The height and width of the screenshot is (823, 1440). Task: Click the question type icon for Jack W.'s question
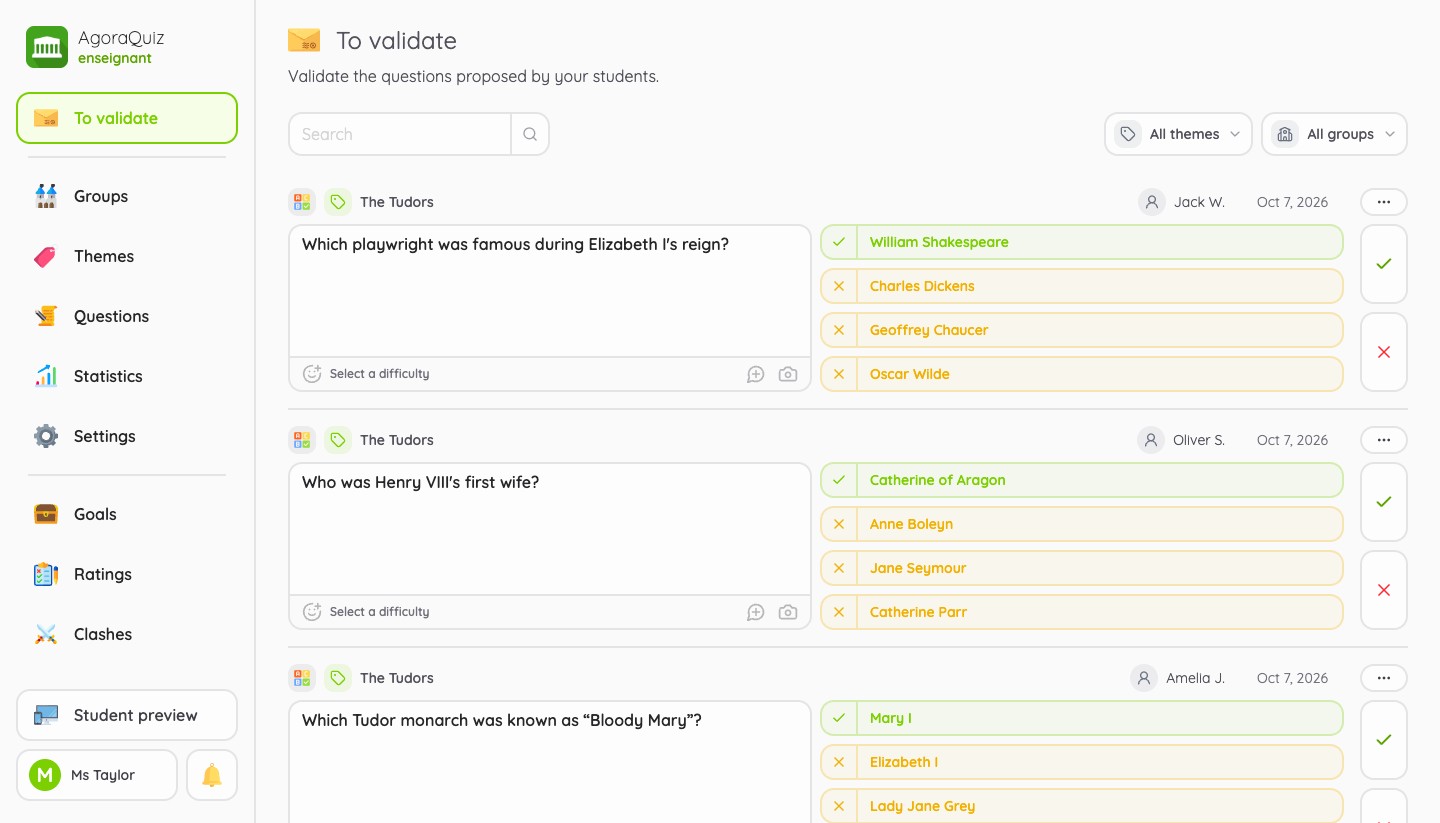tap(302, 202)
